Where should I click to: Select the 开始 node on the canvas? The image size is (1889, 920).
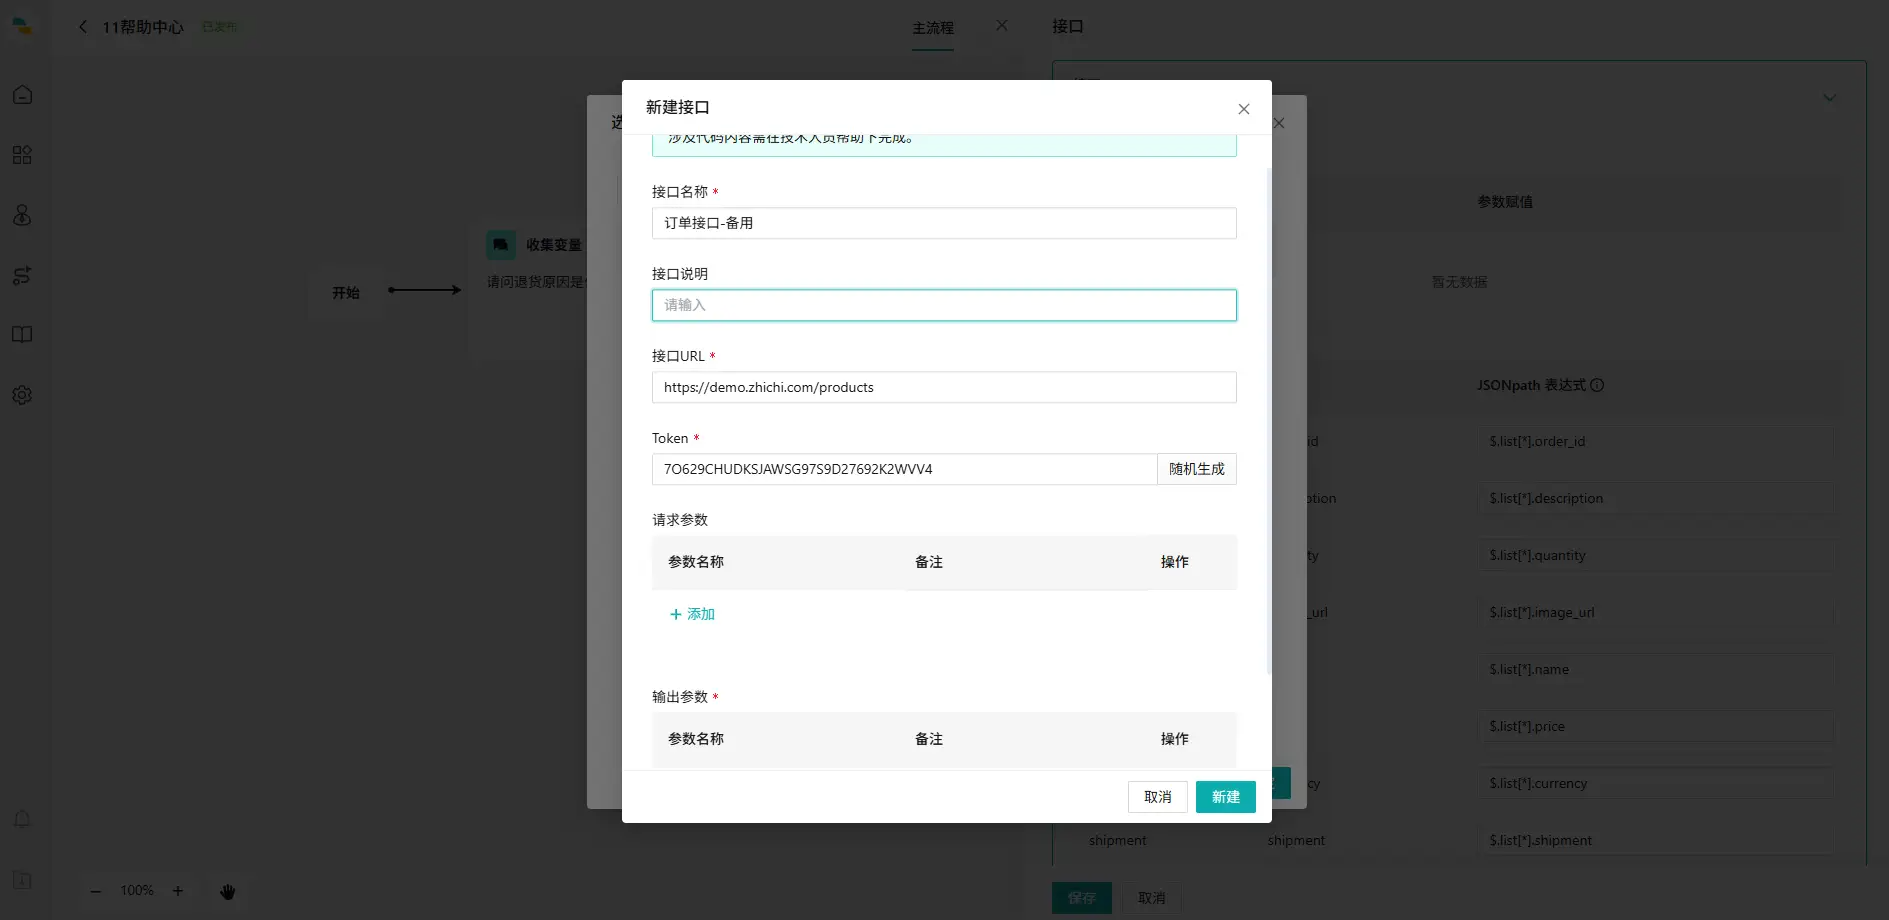pos(346,293)
